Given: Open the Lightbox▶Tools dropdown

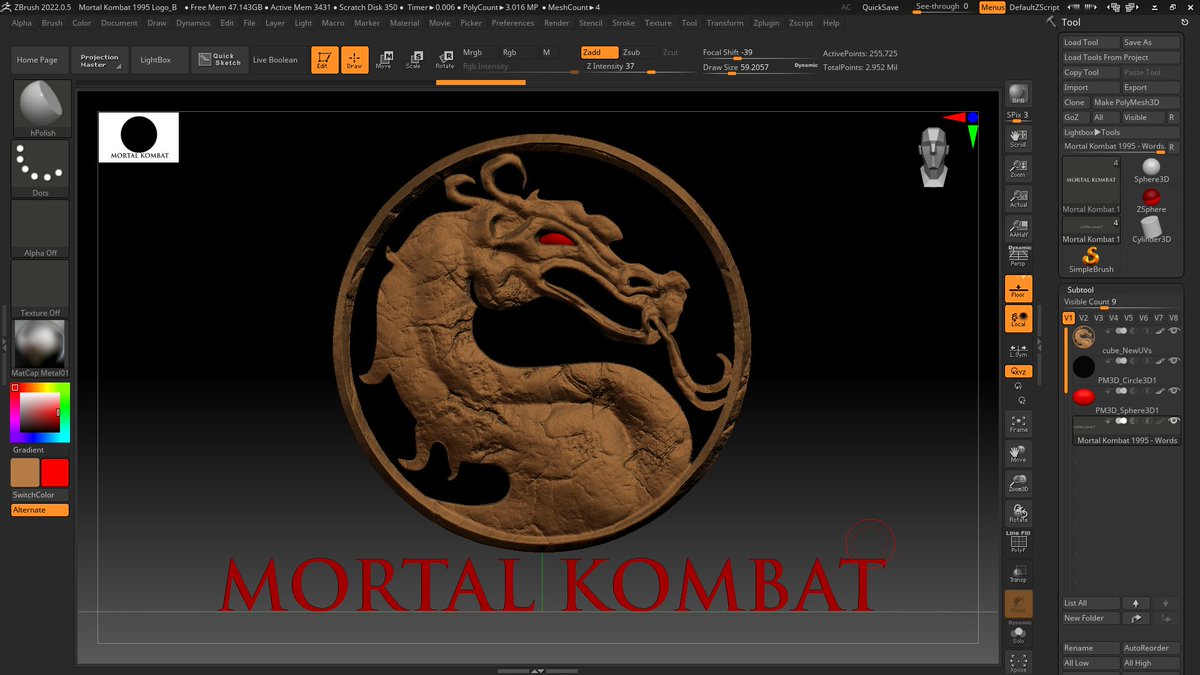Looking at the screenshot, I should 1092,131.
